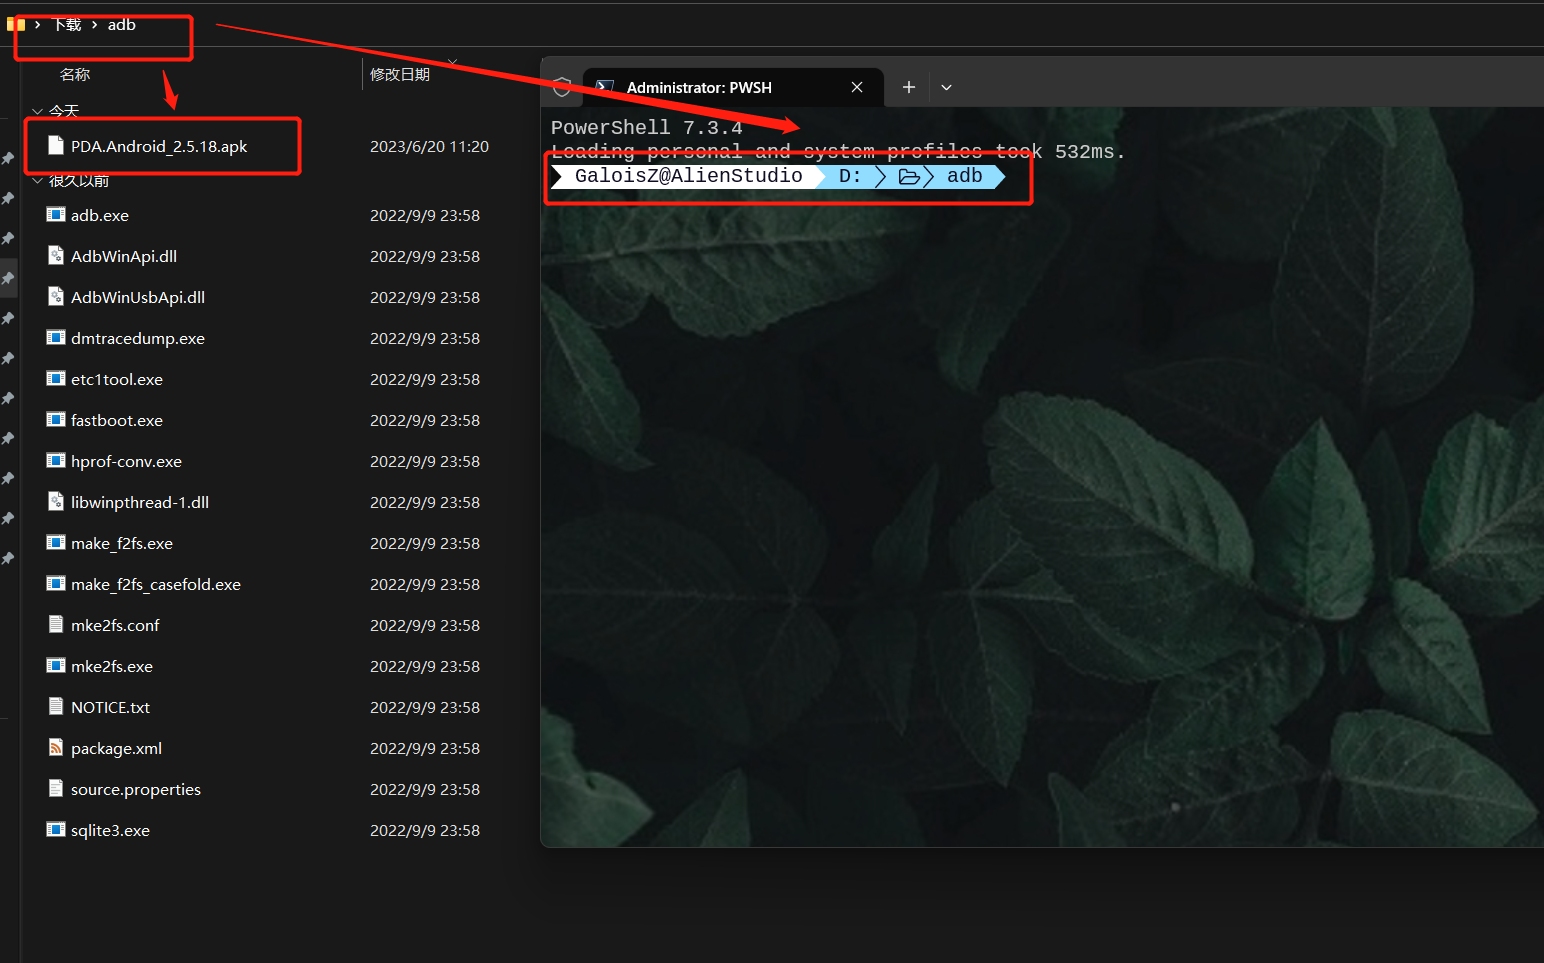Click the libwinpthread-1.dll file icon
This screenshot has height=963, width=1544.
pyautogui.click(x=56, y=501)
